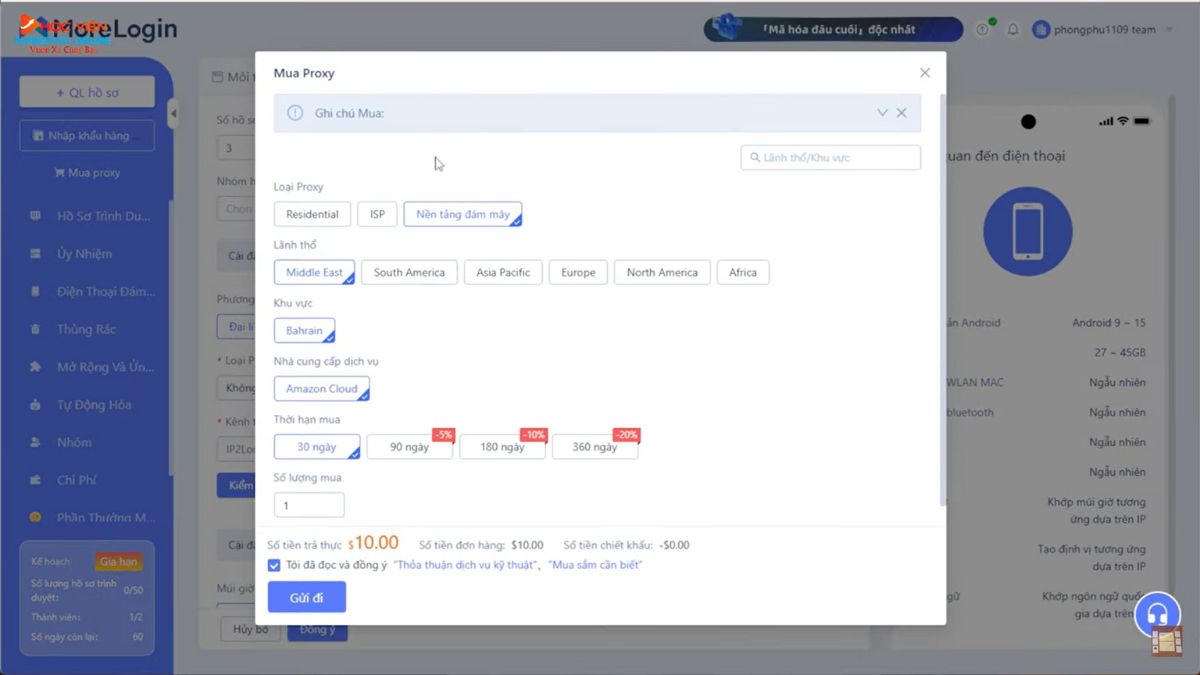Pick the 180 ngày purchase term
Viewport: 1200px width, 675px height.
[x=502, y=447]
